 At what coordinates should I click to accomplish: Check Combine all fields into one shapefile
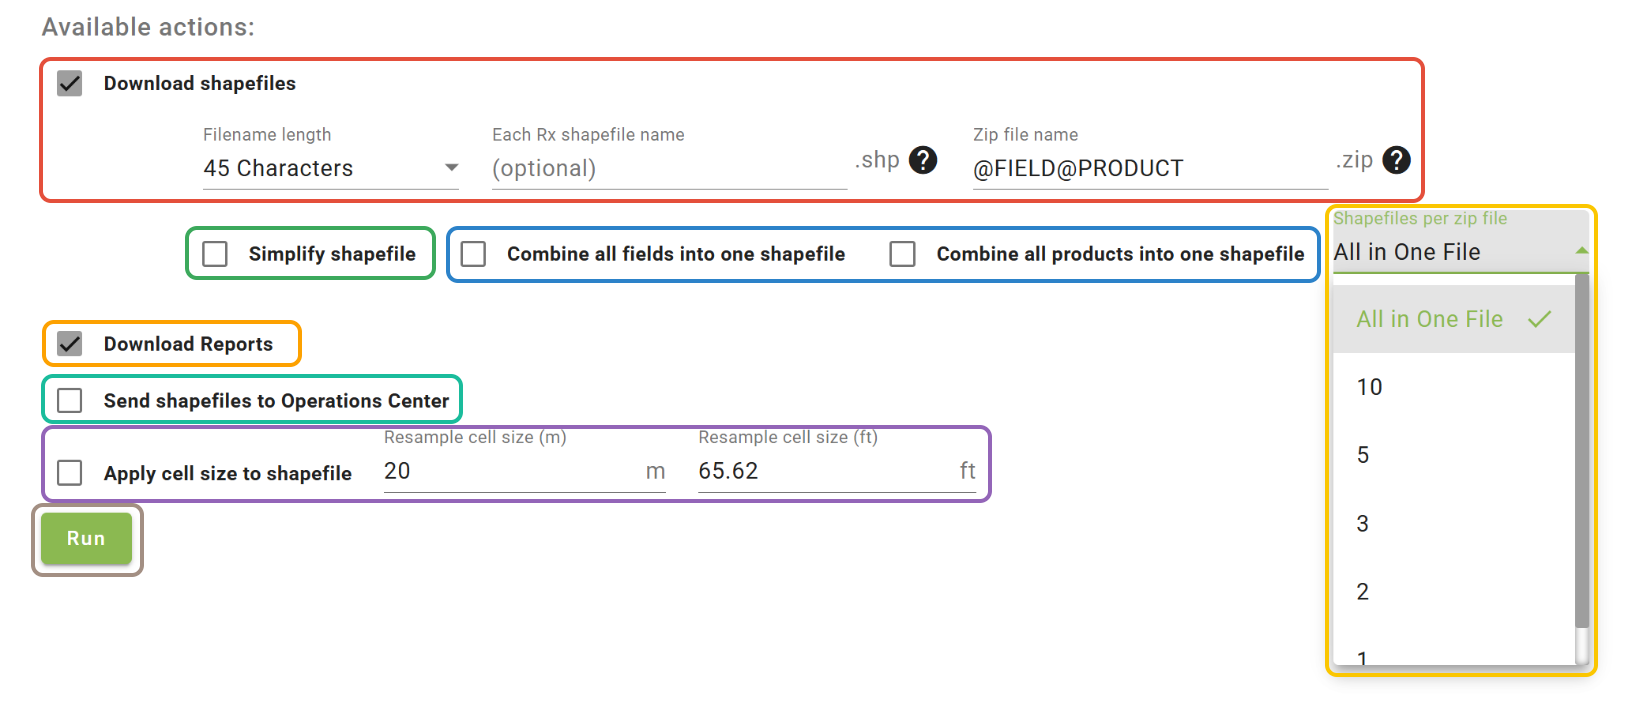[x=474, y=254]
